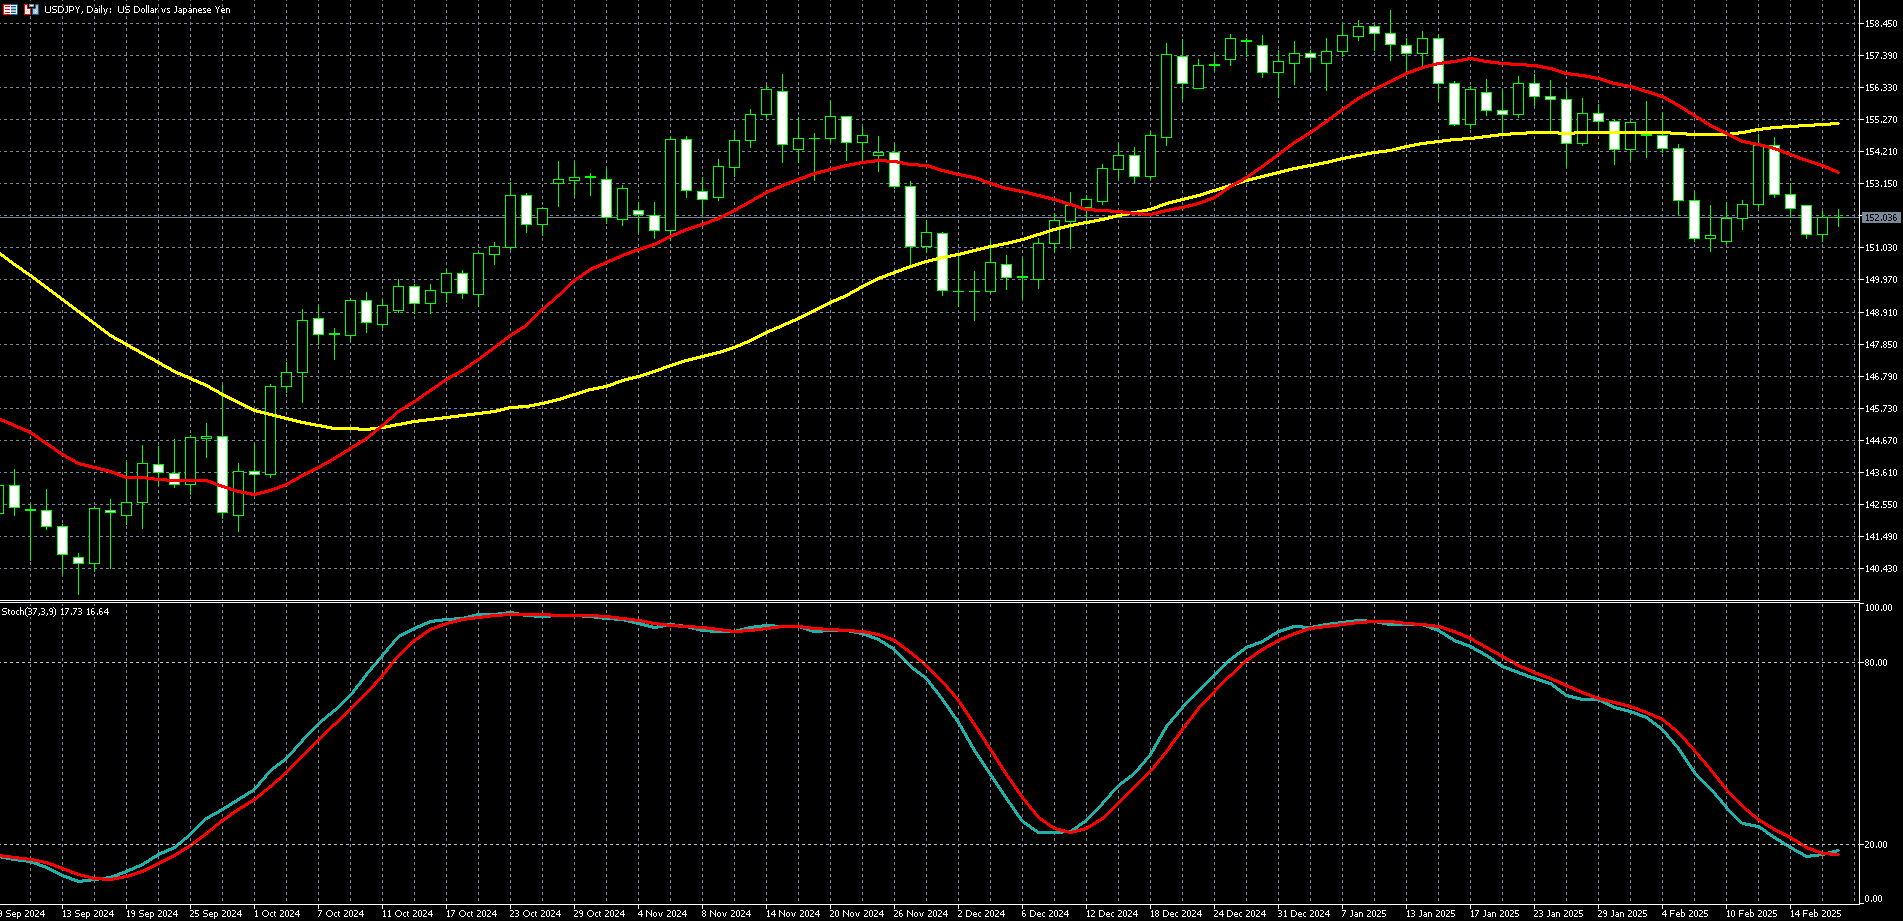Image resolution: width=1903 pixels, height=921 pixels.
Task: Click the 24 Dec 2024 date label
Action: [1240, 914]
